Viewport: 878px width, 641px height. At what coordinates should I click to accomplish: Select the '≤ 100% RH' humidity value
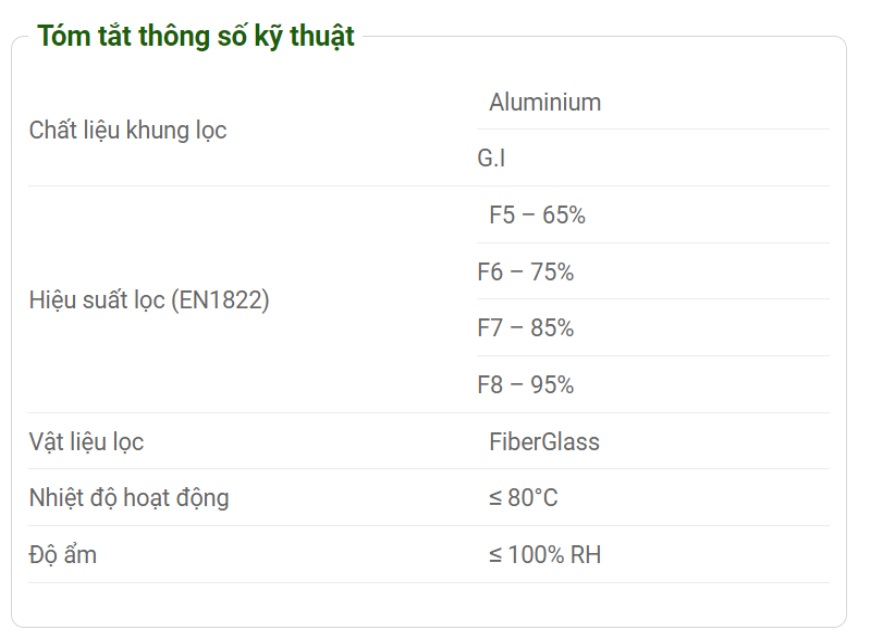(545, 555)
